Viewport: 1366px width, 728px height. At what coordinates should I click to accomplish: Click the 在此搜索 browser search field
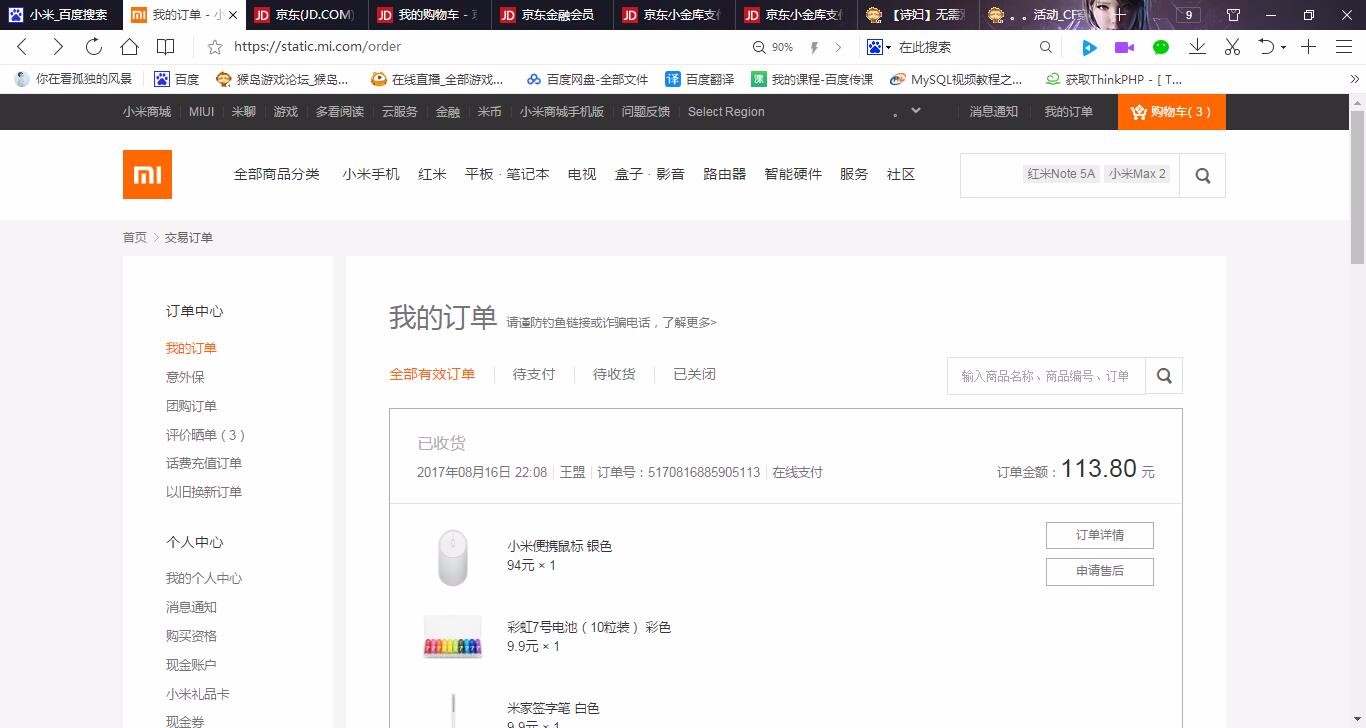(965, 47)
